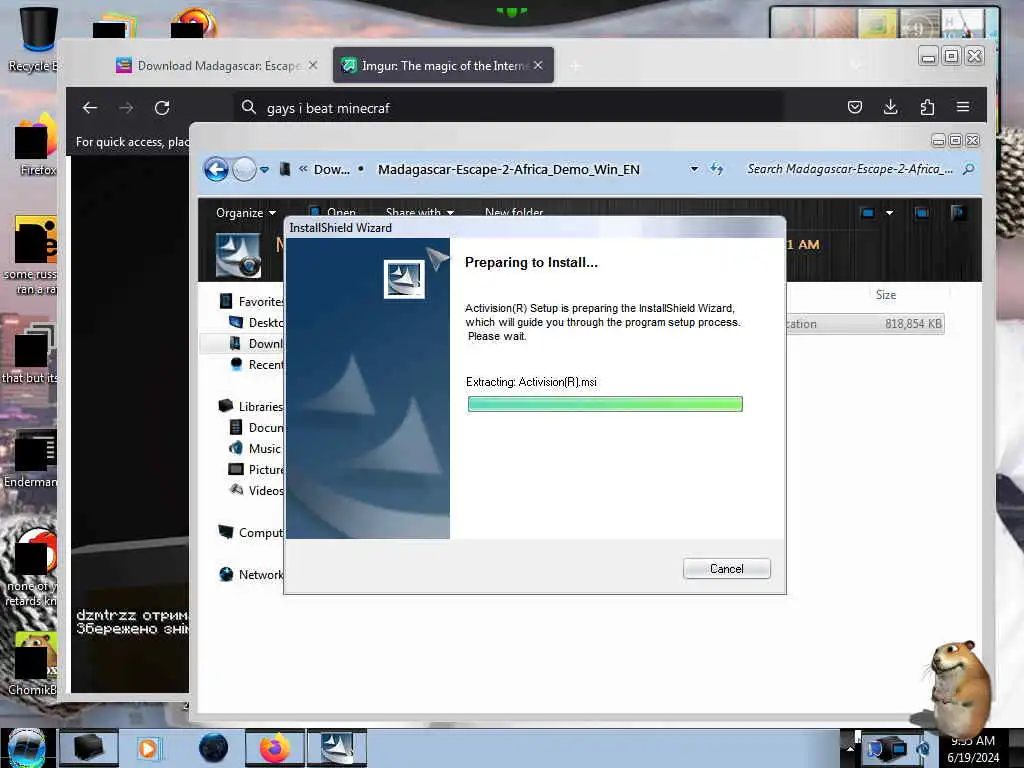Click the green extraction progress bar
Viewport: 1024px width, 768px height.
point(605,404)
